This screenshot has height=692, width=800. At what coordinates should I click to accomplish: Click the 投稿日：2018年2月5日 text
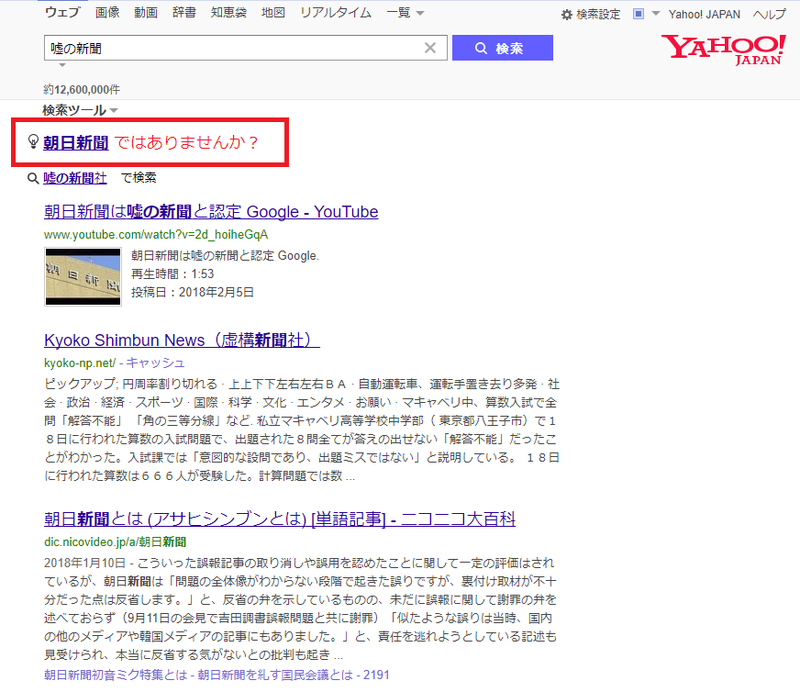tap(192, 292)
